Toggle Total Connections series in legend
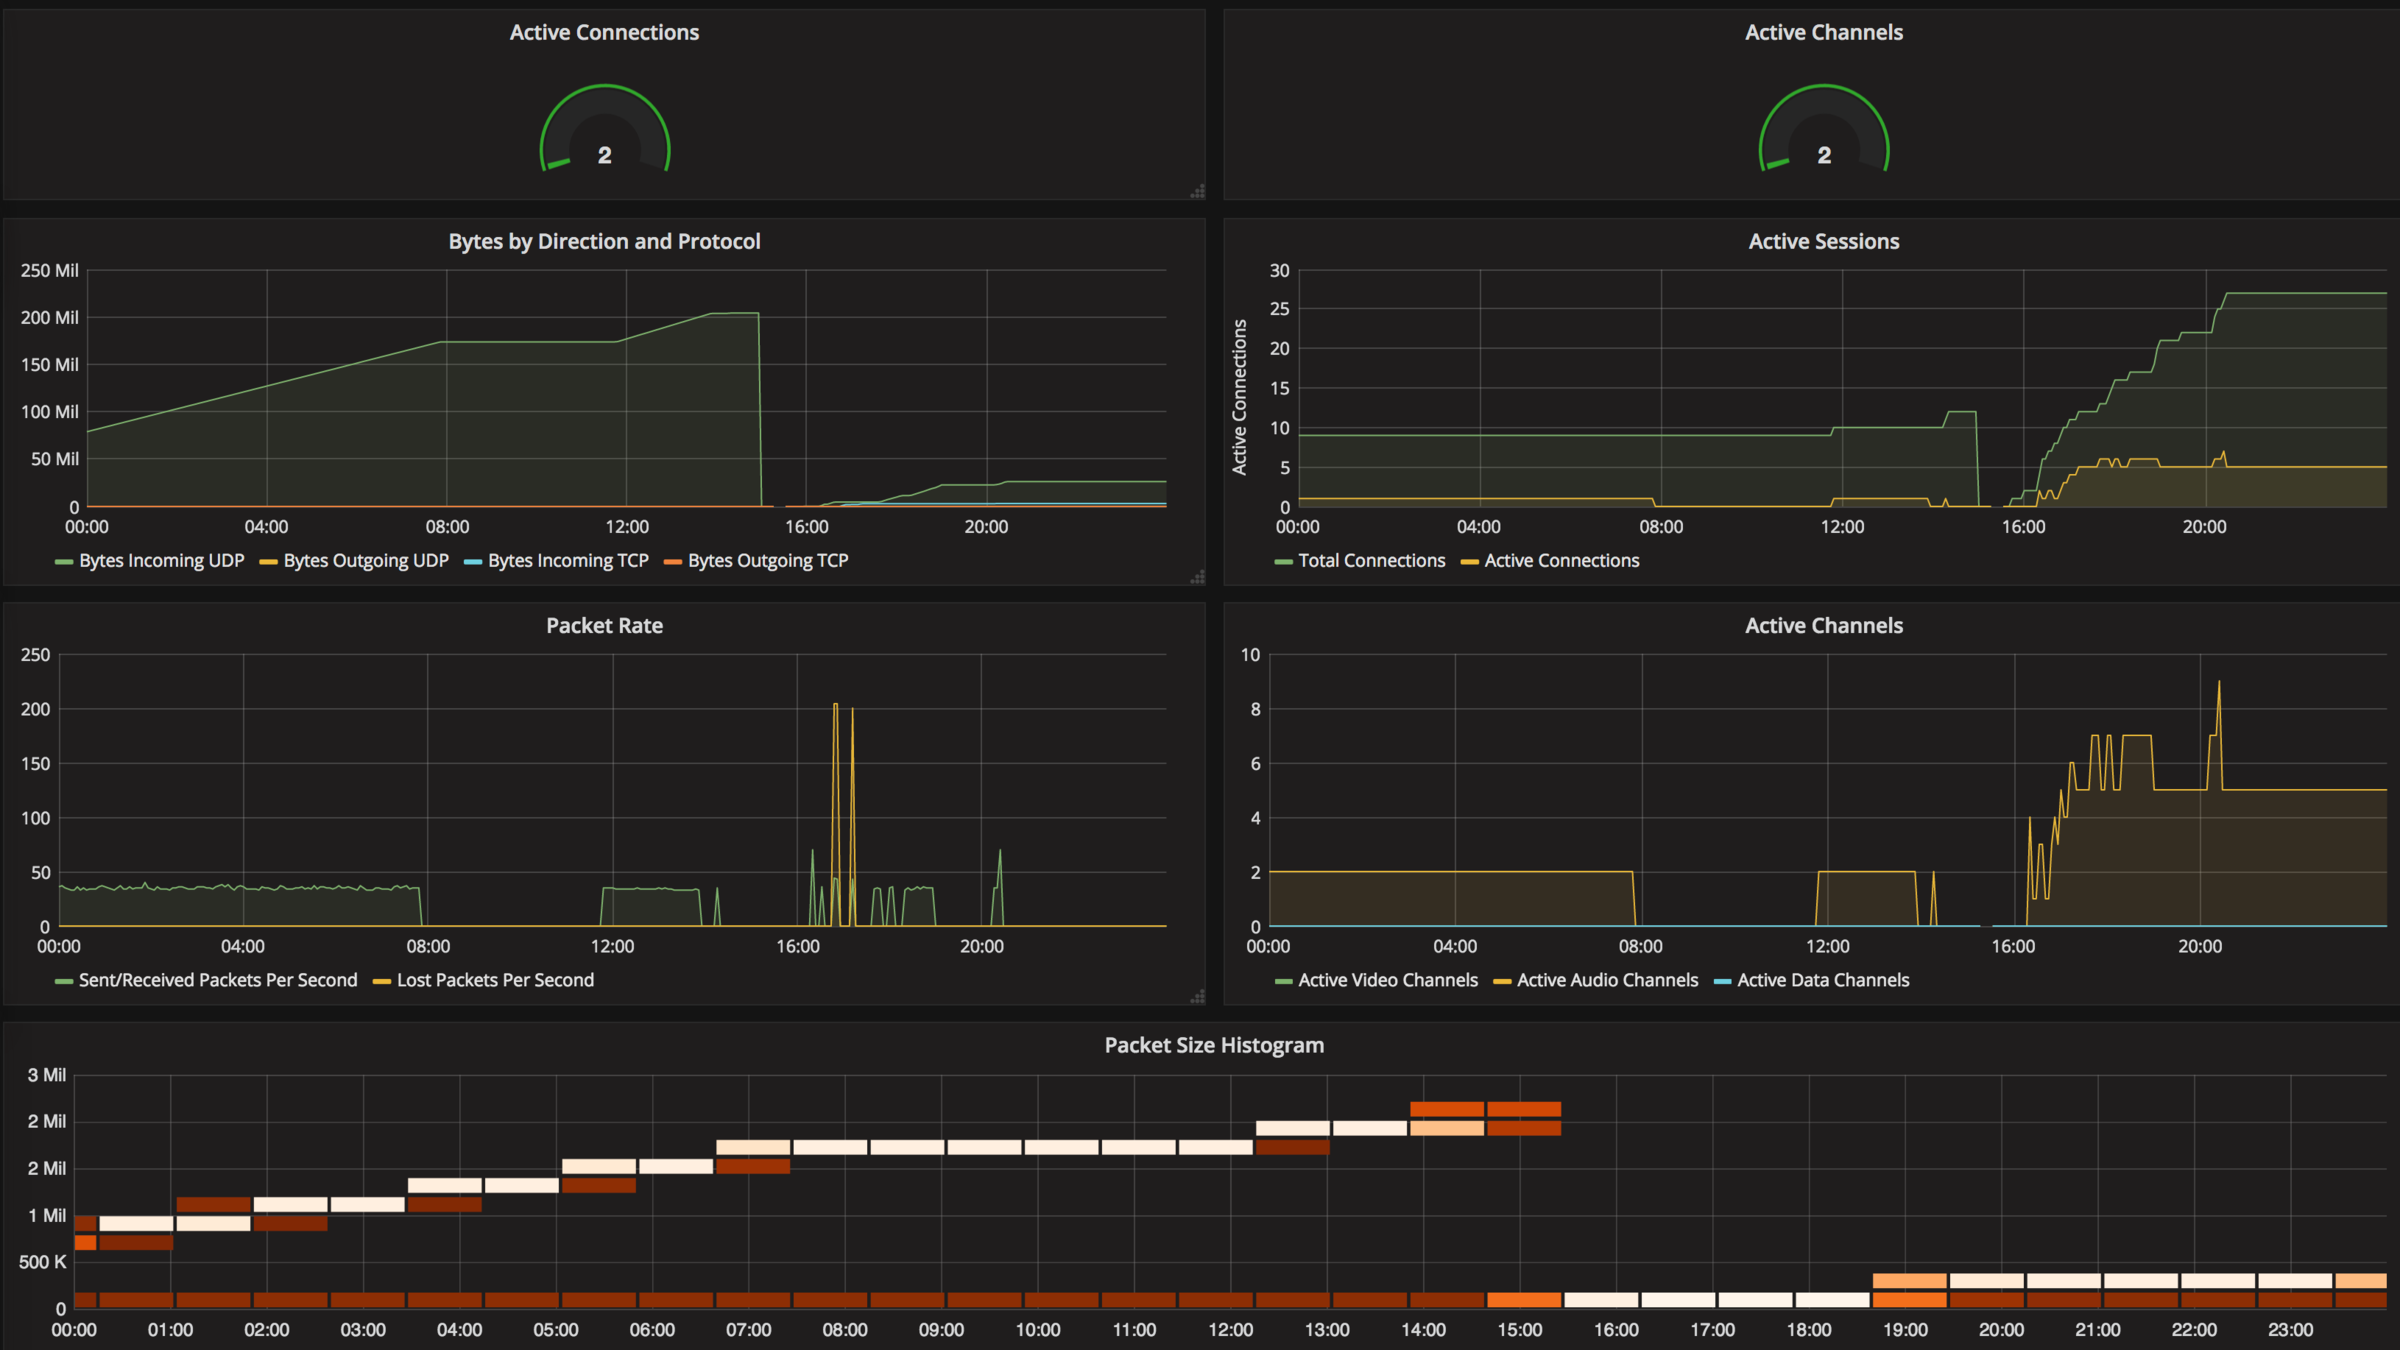Image resolution: width=2400 pixels, height=1350 pixels. pos(1371,561)
